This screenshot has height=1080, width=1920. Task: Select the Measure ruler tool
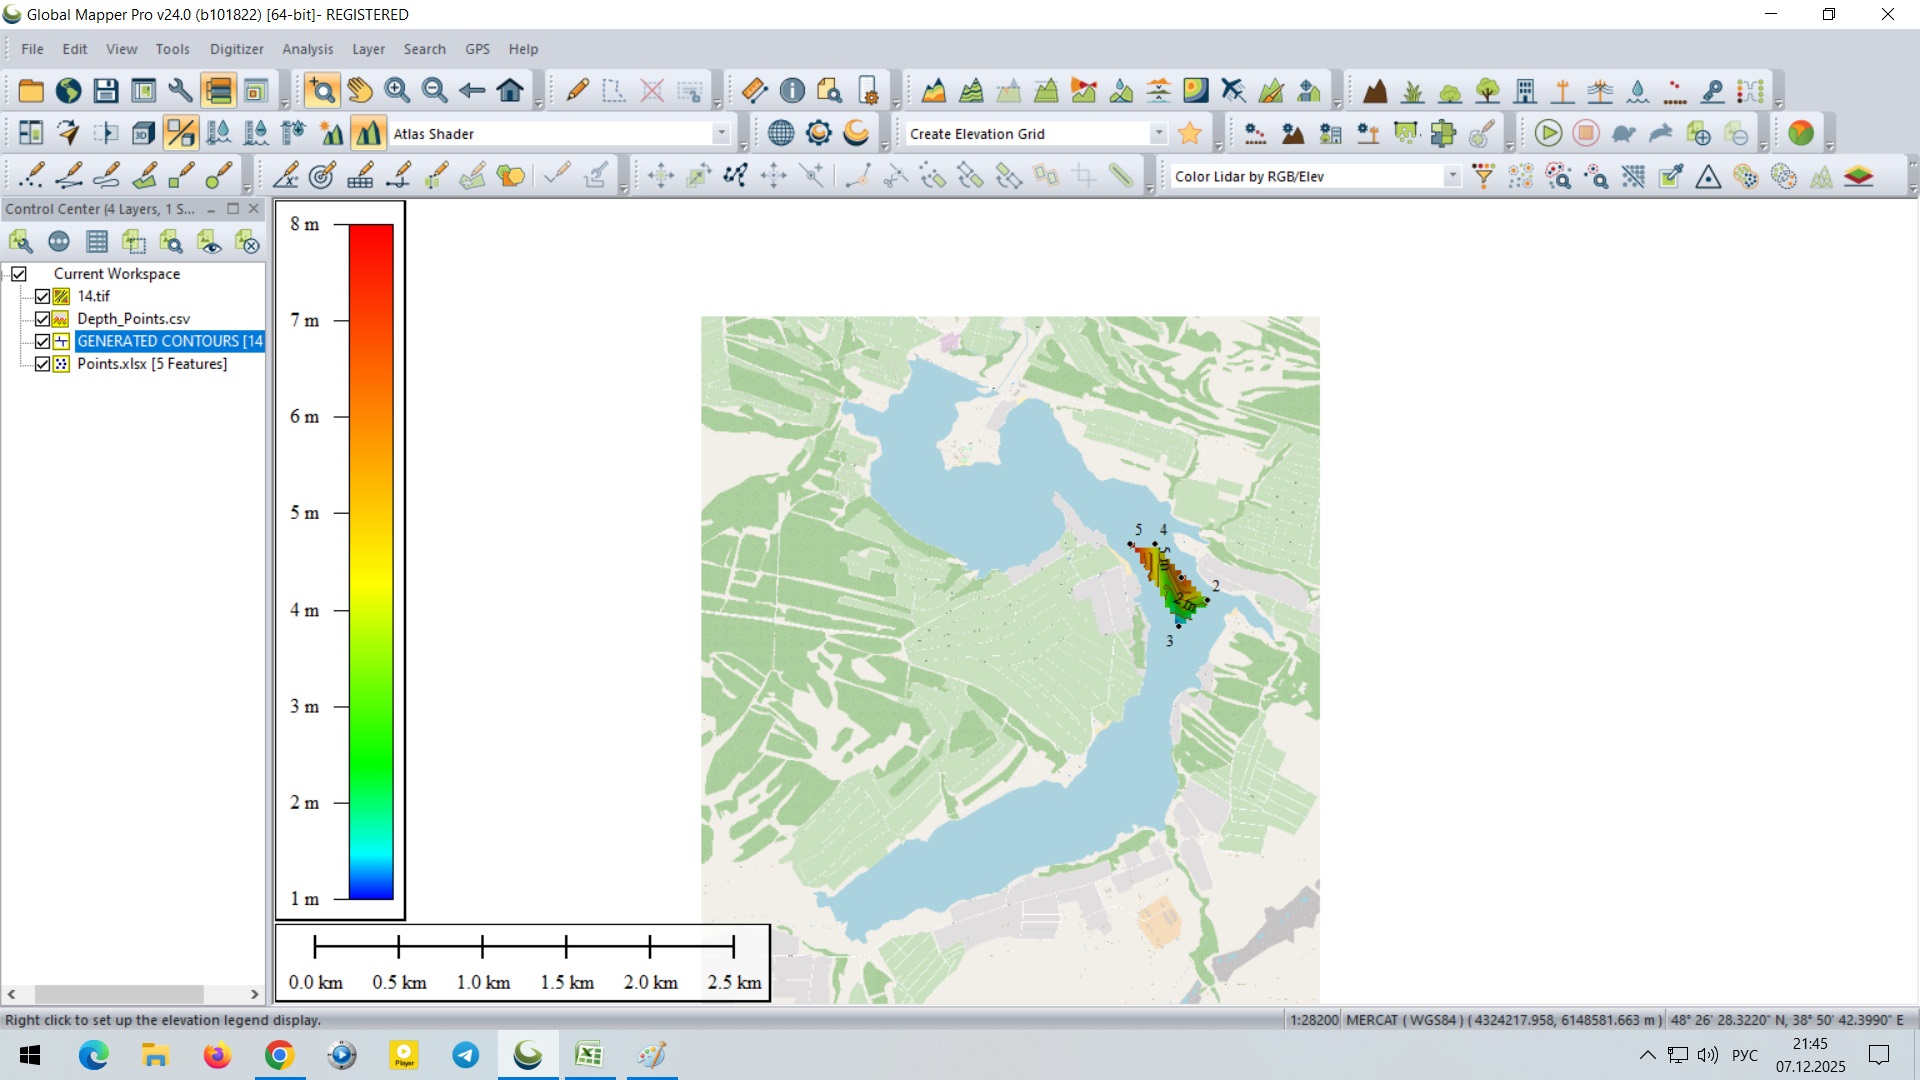click(755, 91)
